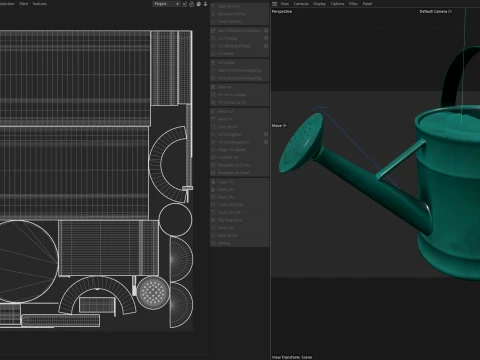The width and height of the screenshot is (480, 360).
Task: Open Set UVW from Projection options gear
Action: point(266,30)
